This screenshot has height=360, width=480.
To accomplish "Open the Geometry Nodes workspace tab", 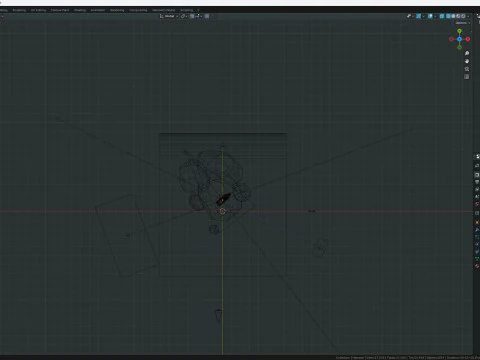I will pyautogui.click(x=164, y=10).
